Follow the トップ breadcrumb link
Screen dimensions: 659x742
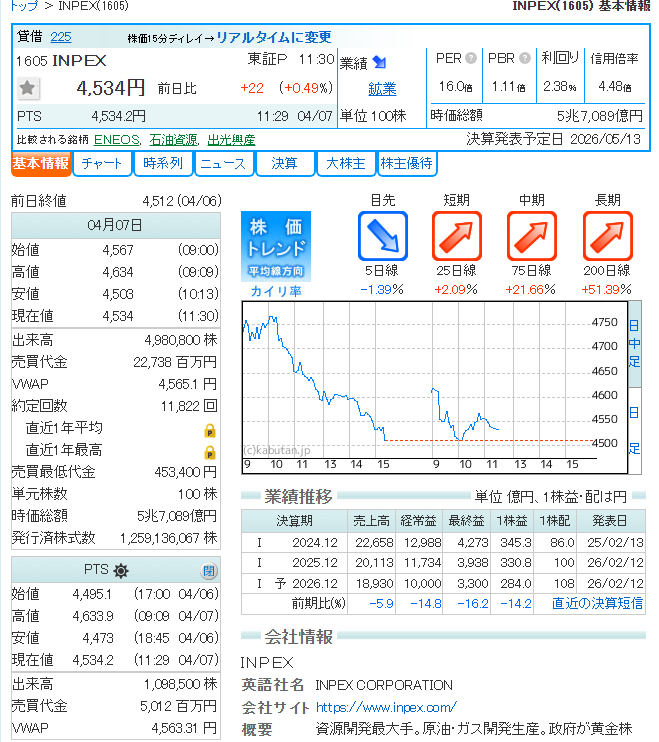(x=24, y=6)
